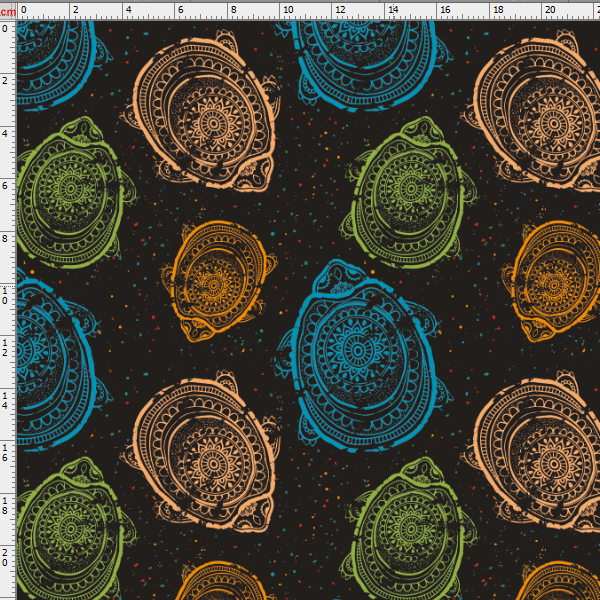600x600 pixels.
Task: Click the 6 mark on the horizontal ruler
Action: coord(181,10)
